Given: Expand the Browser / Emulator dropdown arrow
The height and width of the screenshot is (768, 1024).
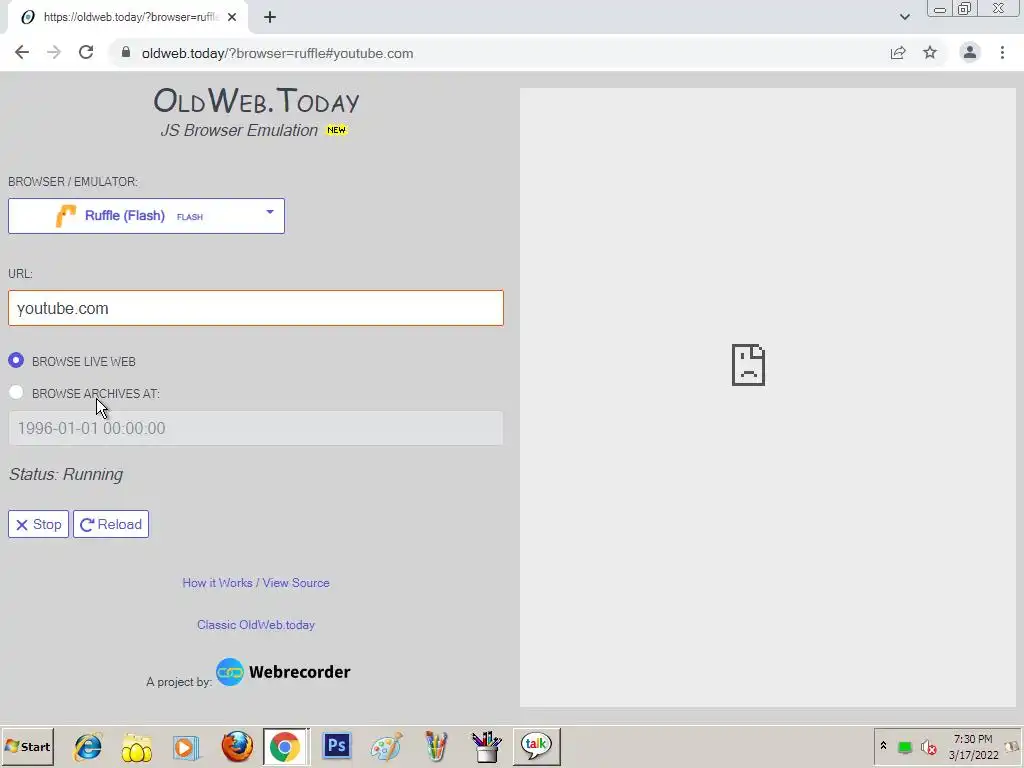Looking at the screenshot, I should tap(270, 212).
